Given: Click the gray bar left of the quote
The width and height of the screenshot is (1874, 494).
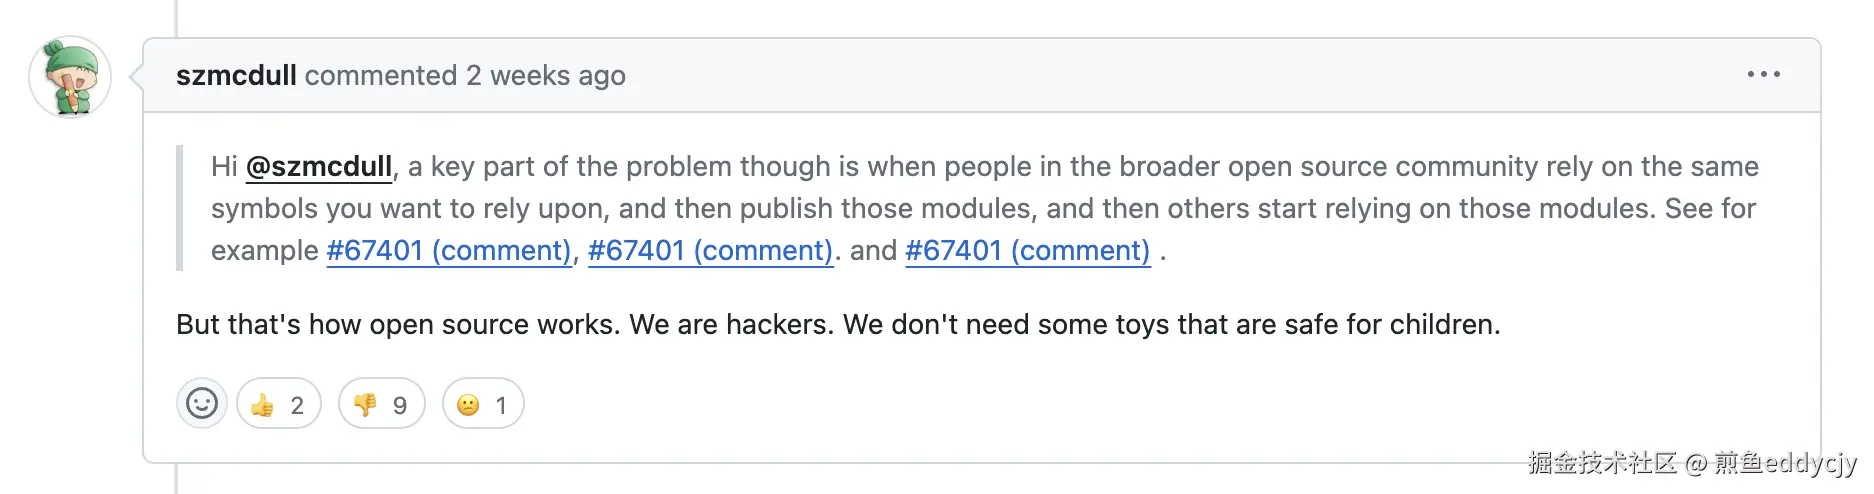Looking at the screenshot, I should (180, 208).
